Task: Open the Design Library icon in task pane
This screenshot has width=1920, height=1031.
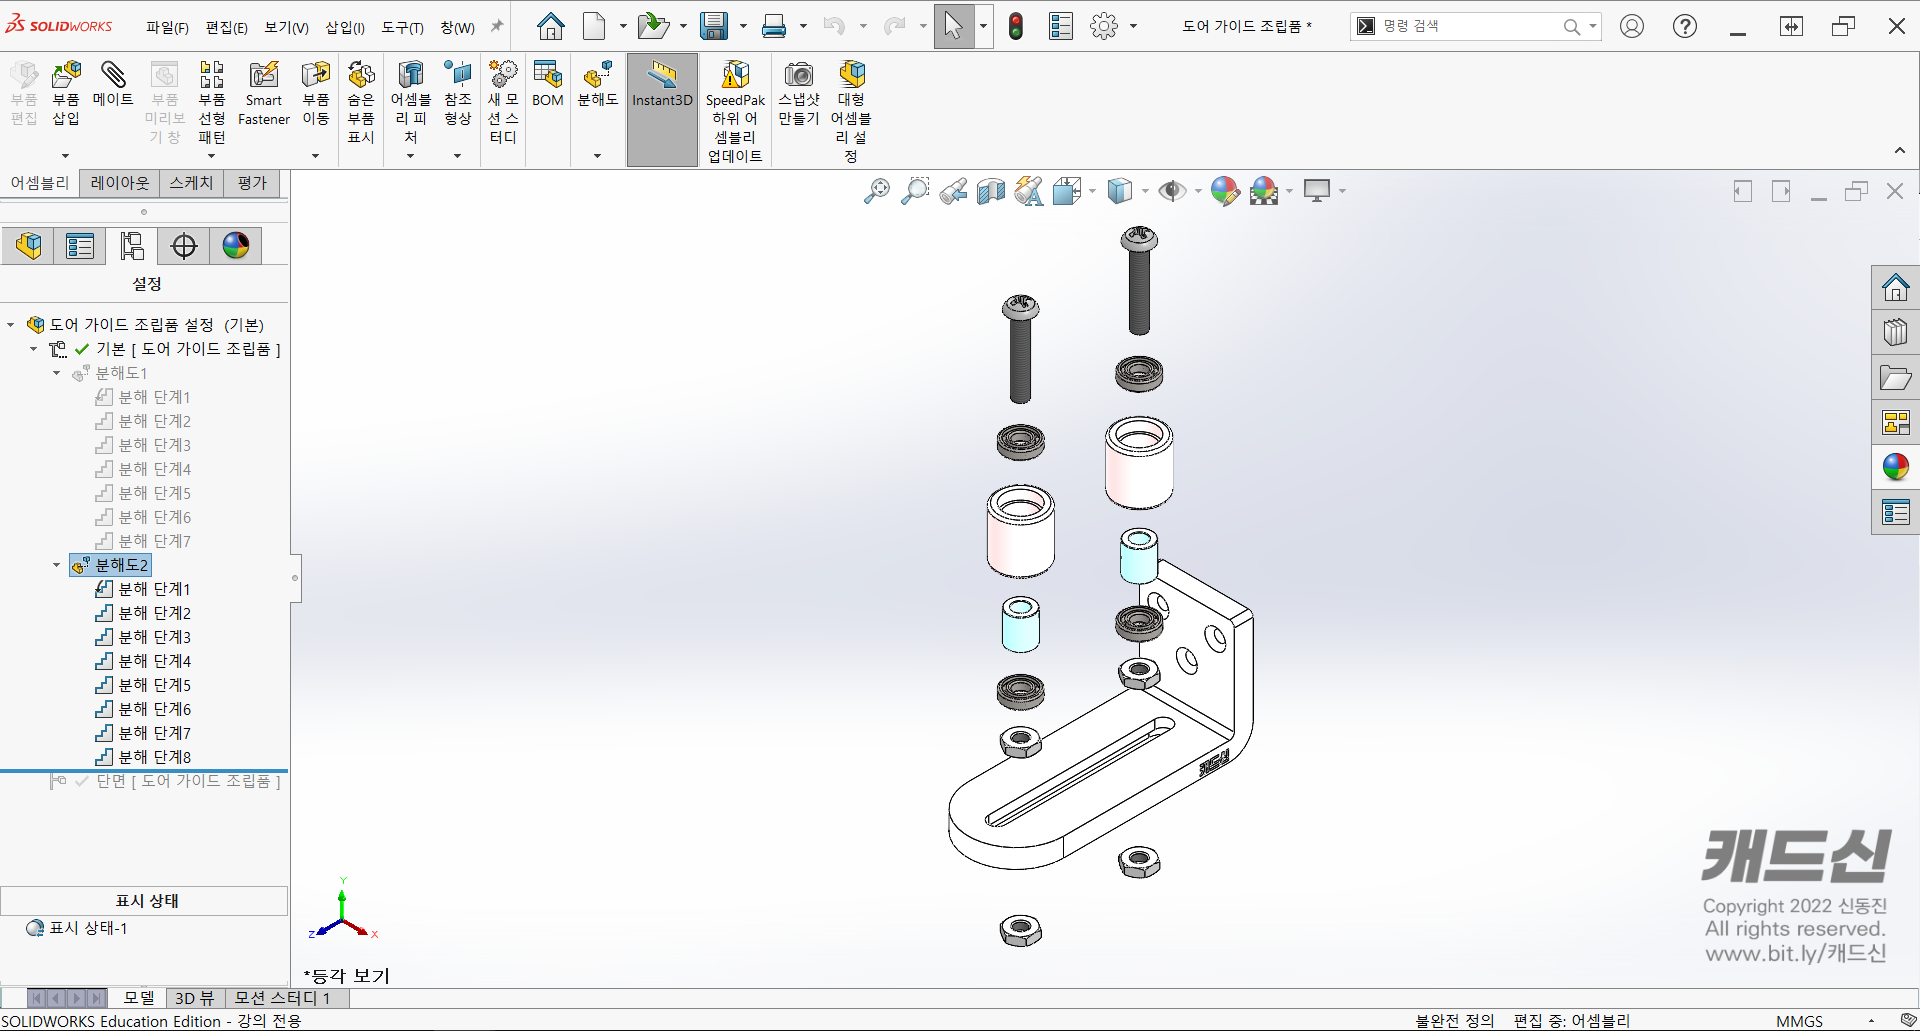Action: (x=1895, y=332)
